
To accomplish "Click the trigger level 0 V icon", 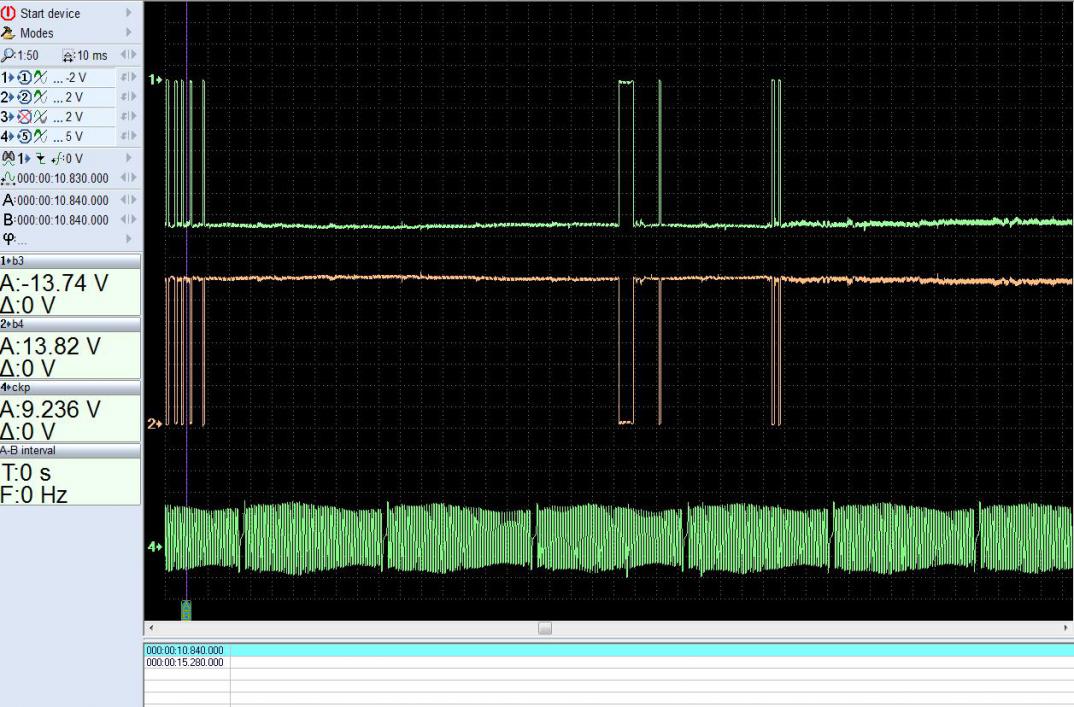I will click(x=58, y=159).
